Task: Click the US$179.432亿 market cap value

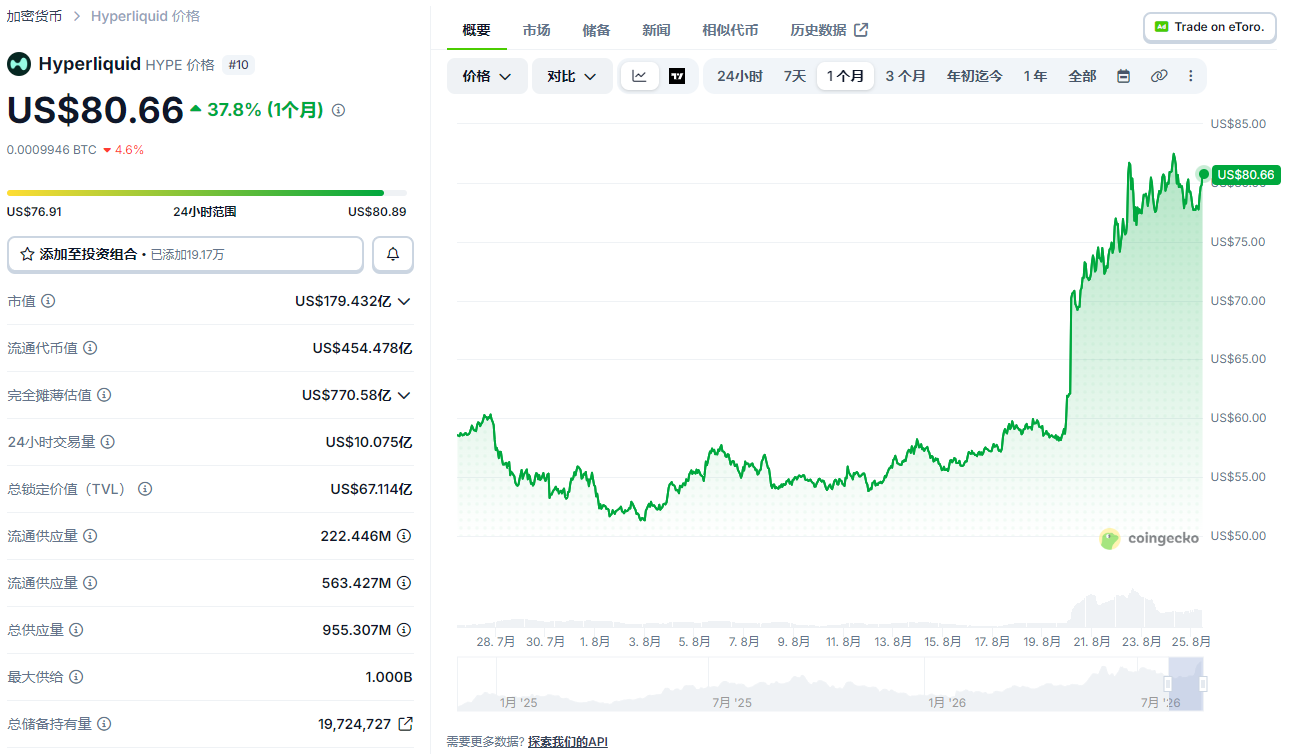Action: pyautogui.click(x=343, y=301)
